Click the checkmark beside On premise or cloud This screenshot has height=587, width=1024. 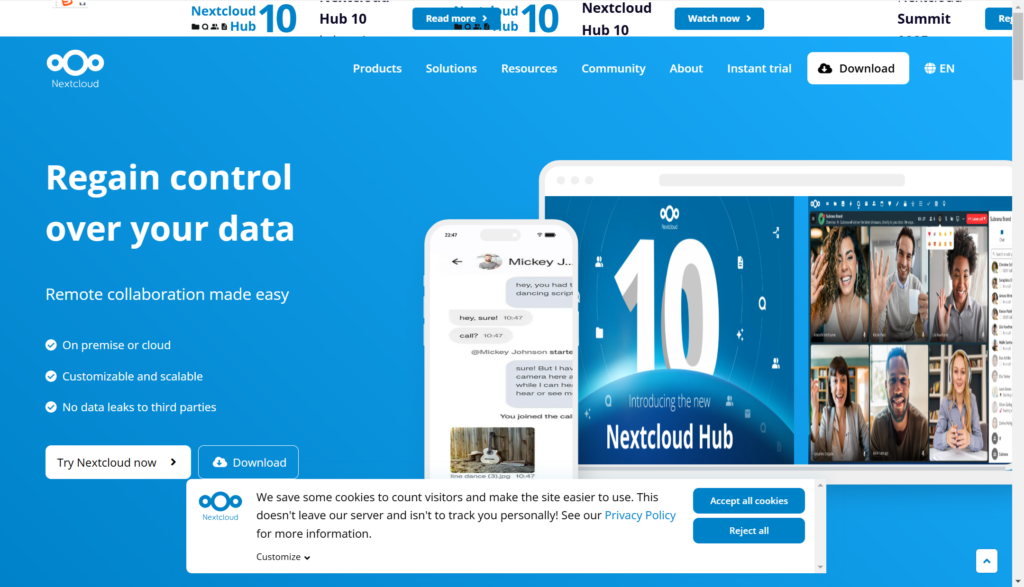coord(51,345)
